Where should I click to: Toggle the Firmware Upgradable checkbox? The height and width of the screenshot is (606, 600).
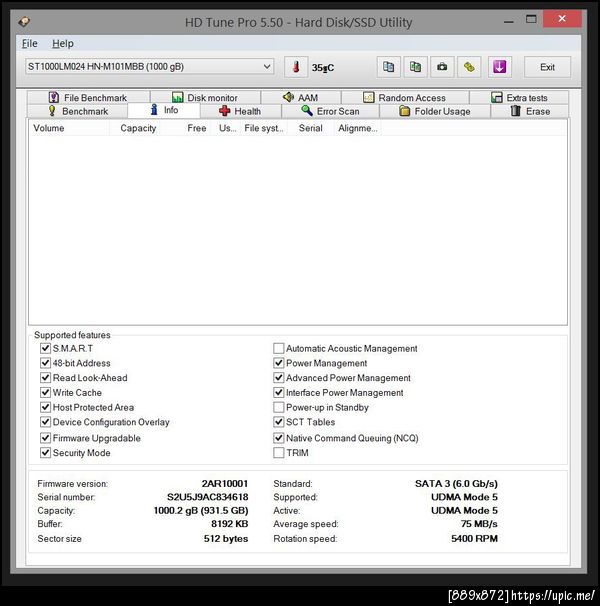pyautogui.click(x=45, y=438)
